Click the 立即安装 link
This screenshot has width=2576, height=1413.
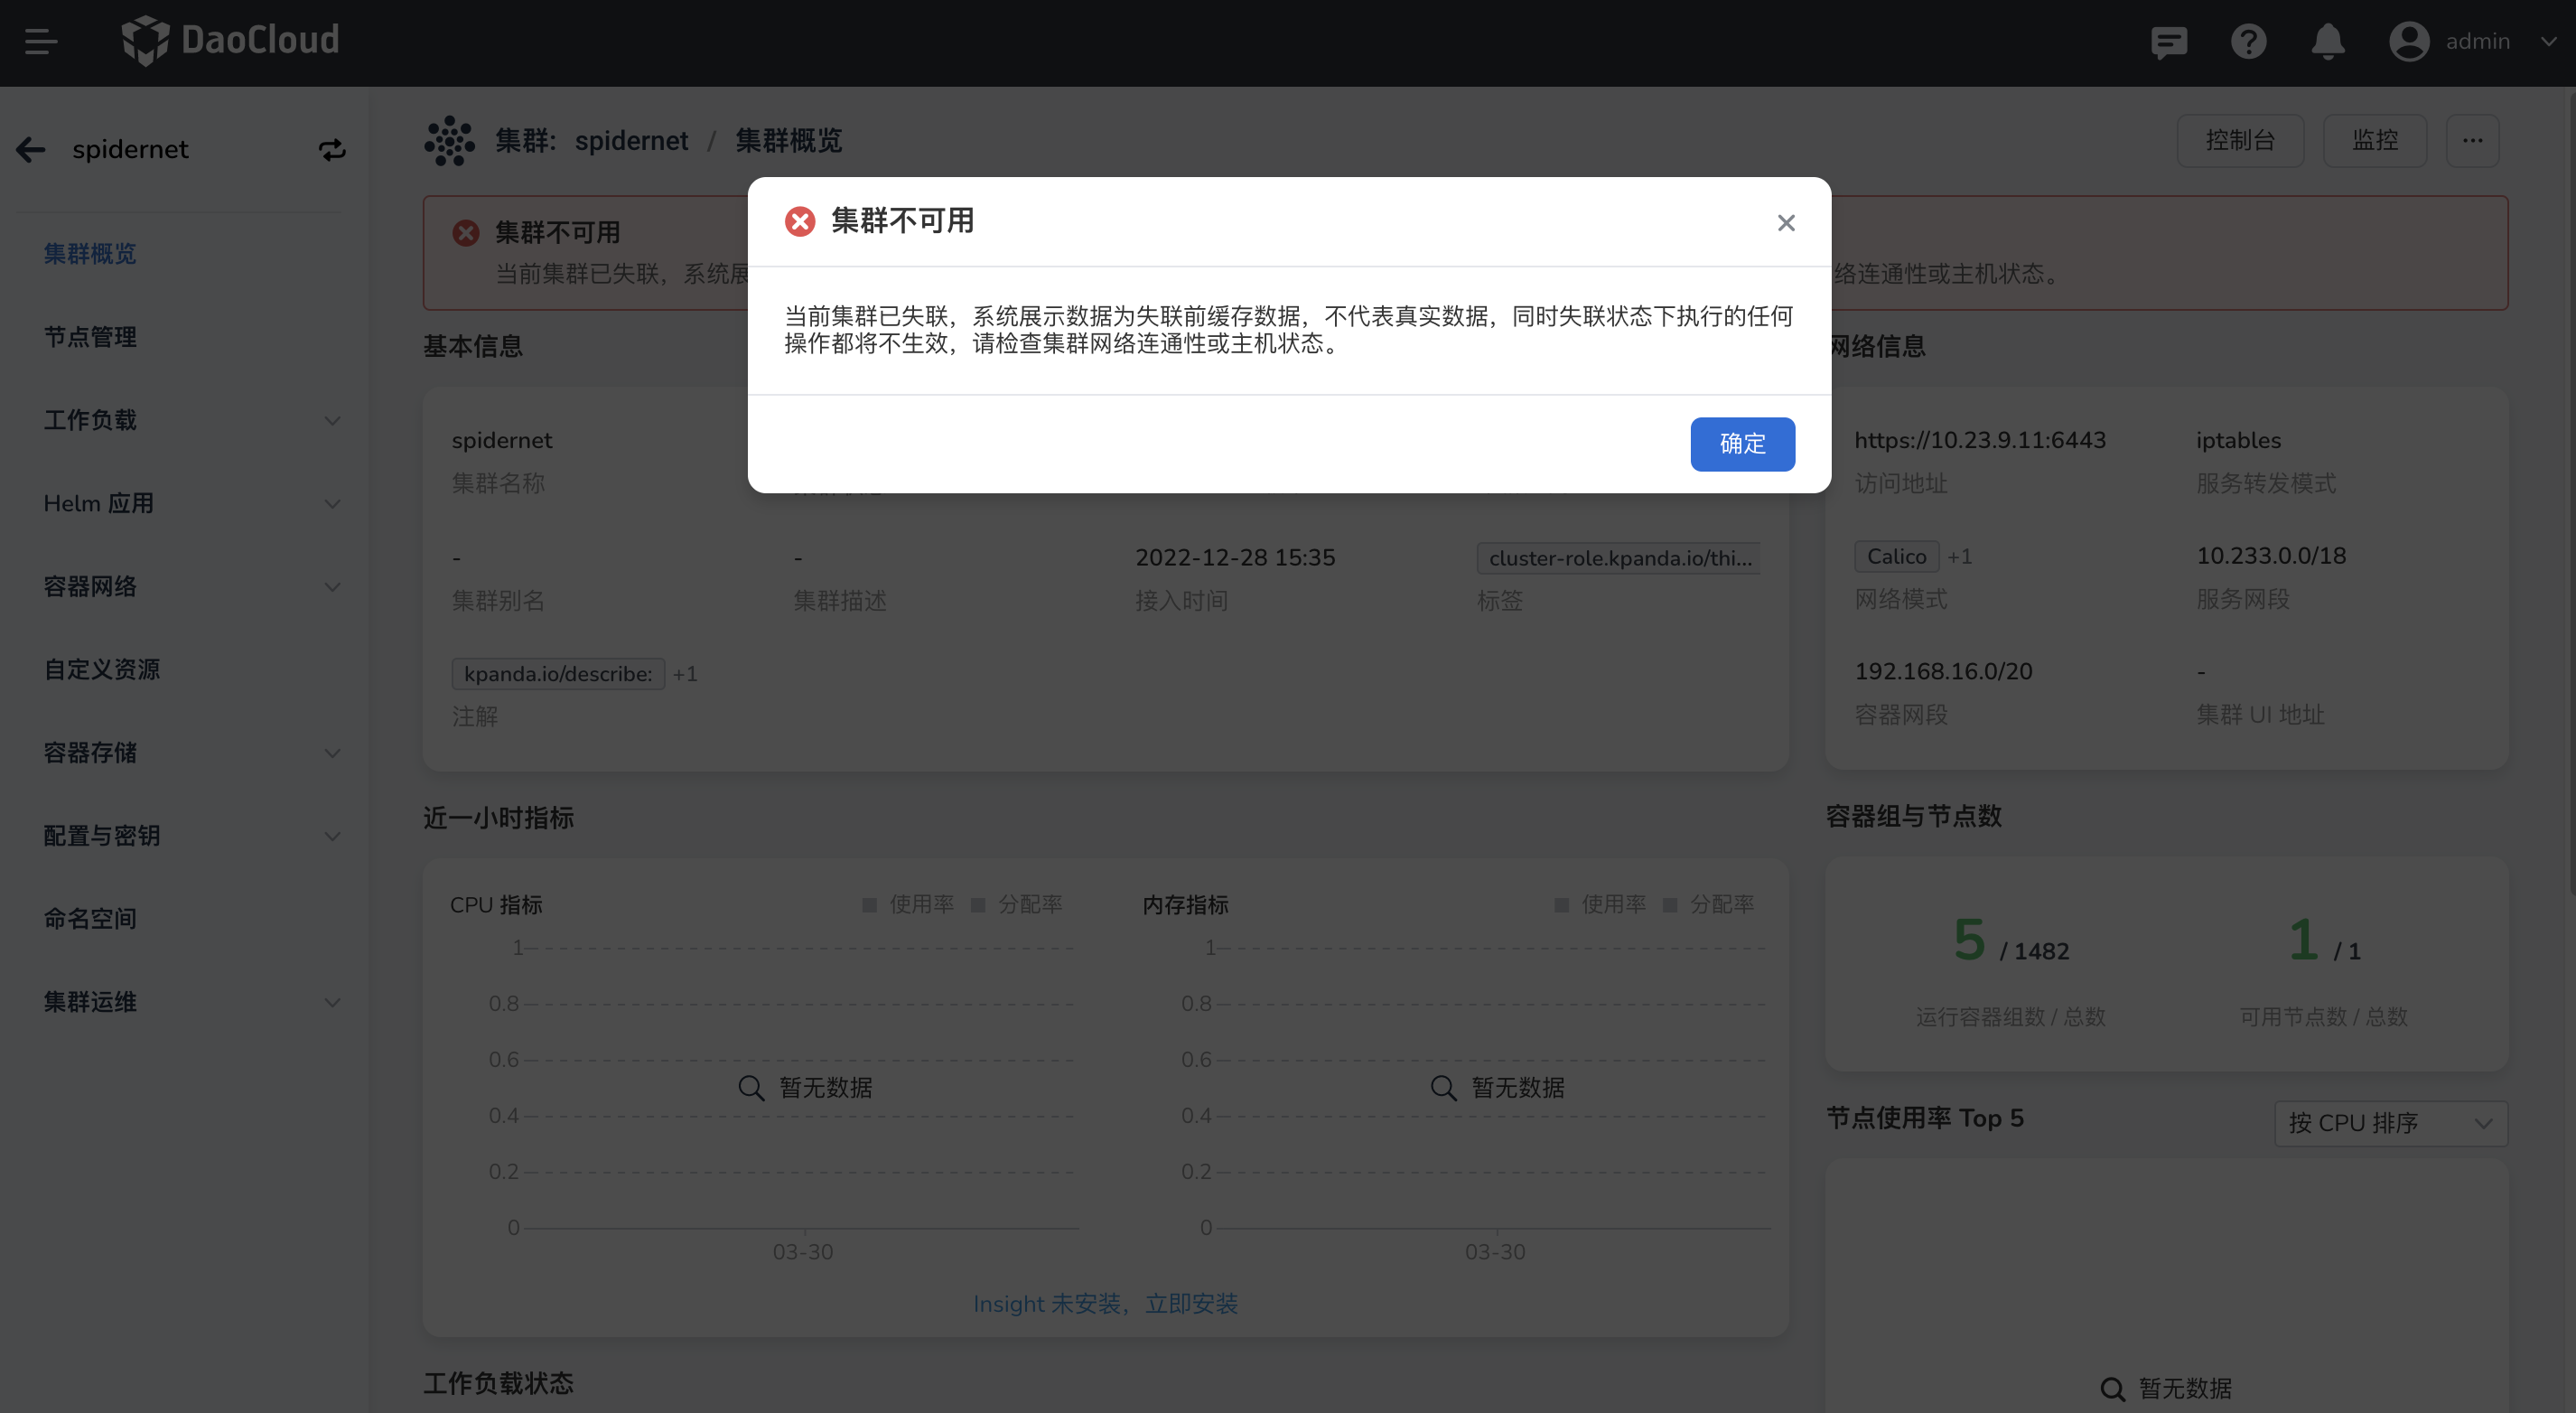(1191, 1304)
